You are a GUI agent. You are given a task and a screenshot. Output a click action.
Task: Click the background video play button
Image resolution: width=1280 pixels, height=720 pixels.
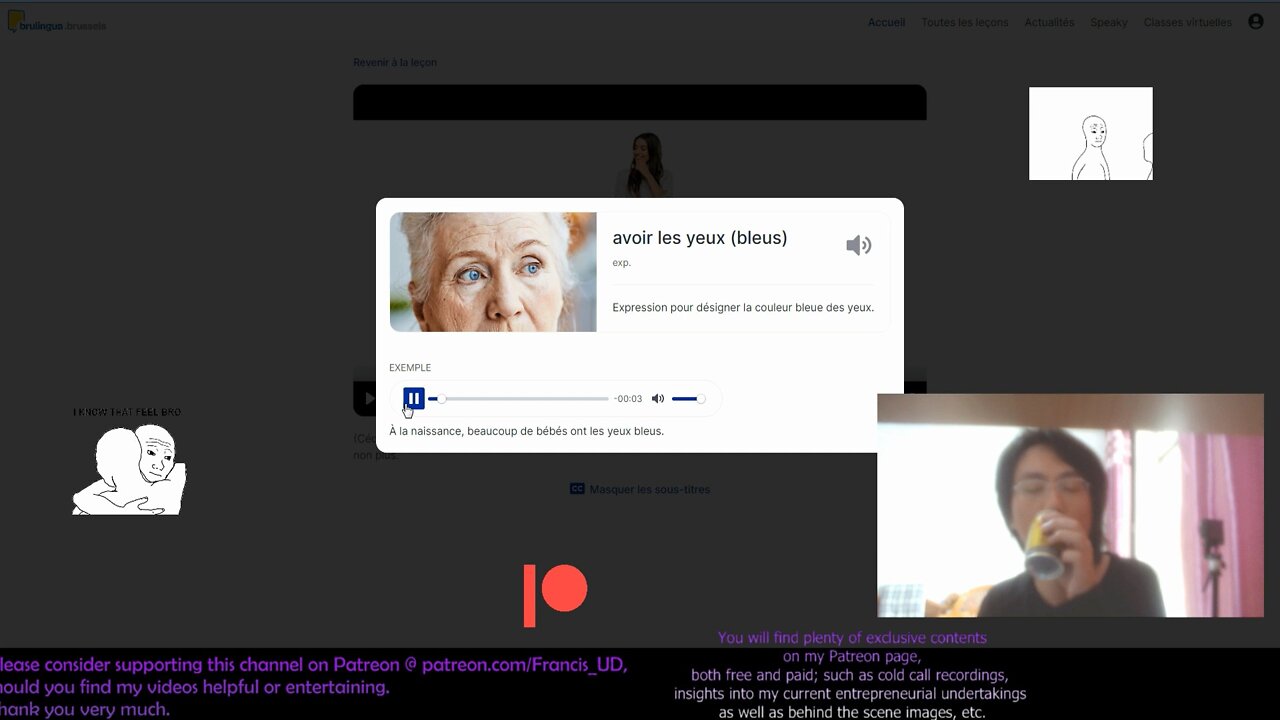tap(369, 398)
